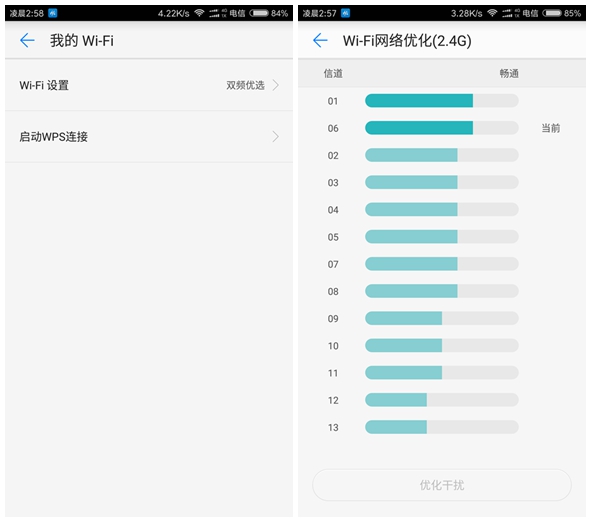Select channel 05 bar
This screenshot has width=591, height=522.
(x=442, y=237)
